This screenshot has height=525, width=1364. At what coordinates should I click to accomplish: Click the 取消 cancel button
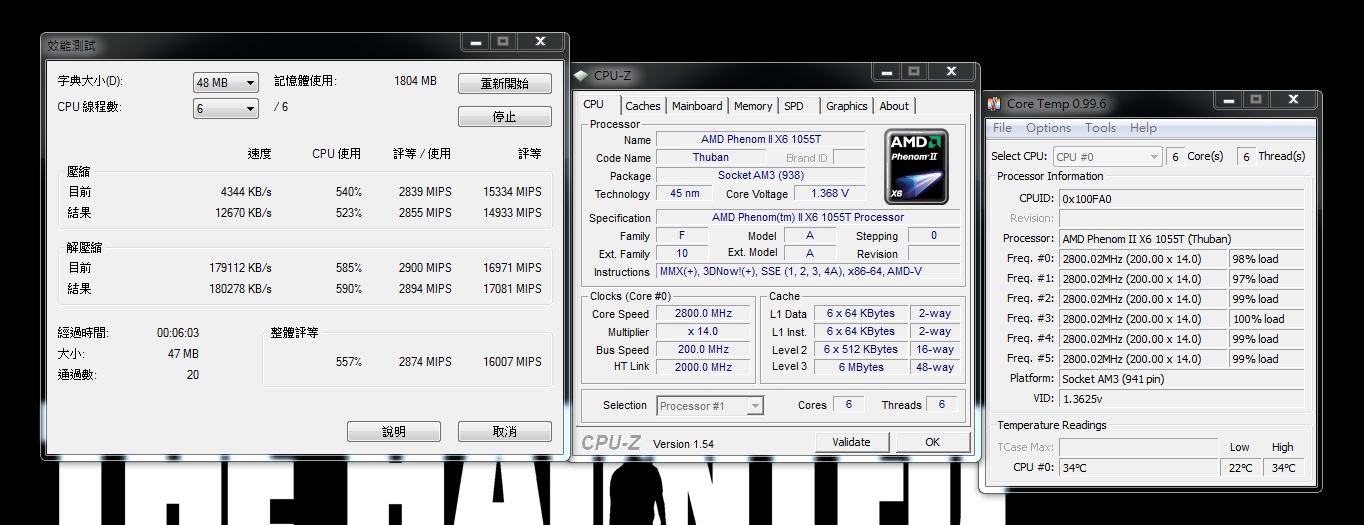pos(505,432)
